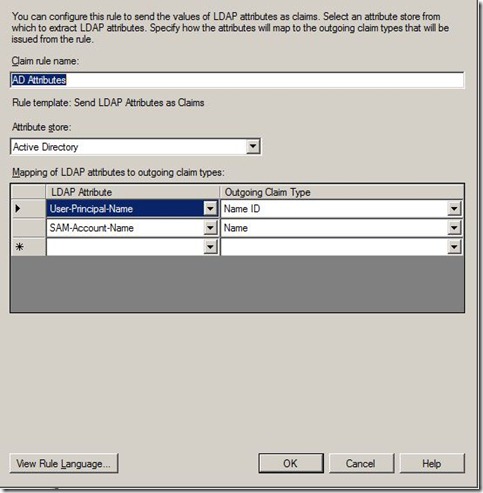This screenshot has height=493, width=483.
Task: Click the Claim rule name input field
Action: 237,80
